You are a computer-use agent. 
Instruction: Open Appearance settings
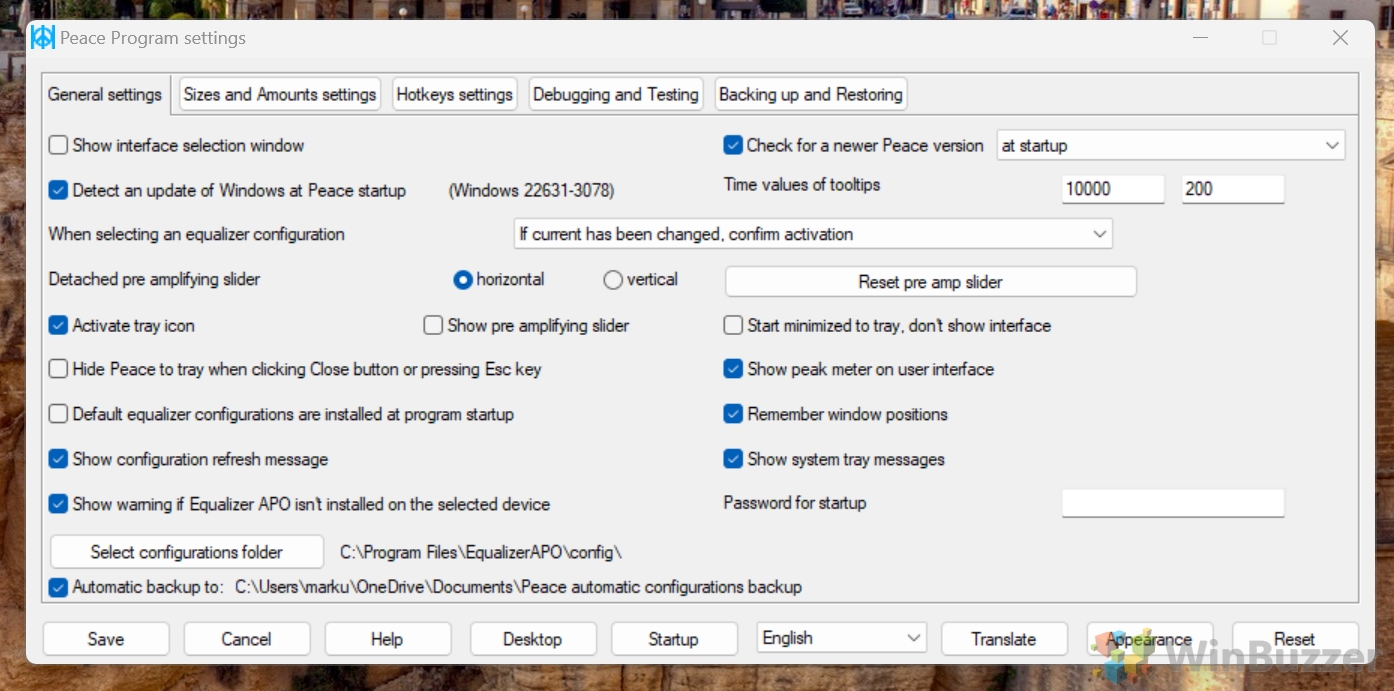1149,639
